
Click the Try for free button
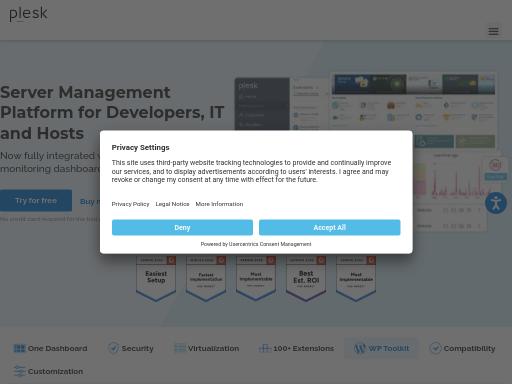click(x=36, y=200)
